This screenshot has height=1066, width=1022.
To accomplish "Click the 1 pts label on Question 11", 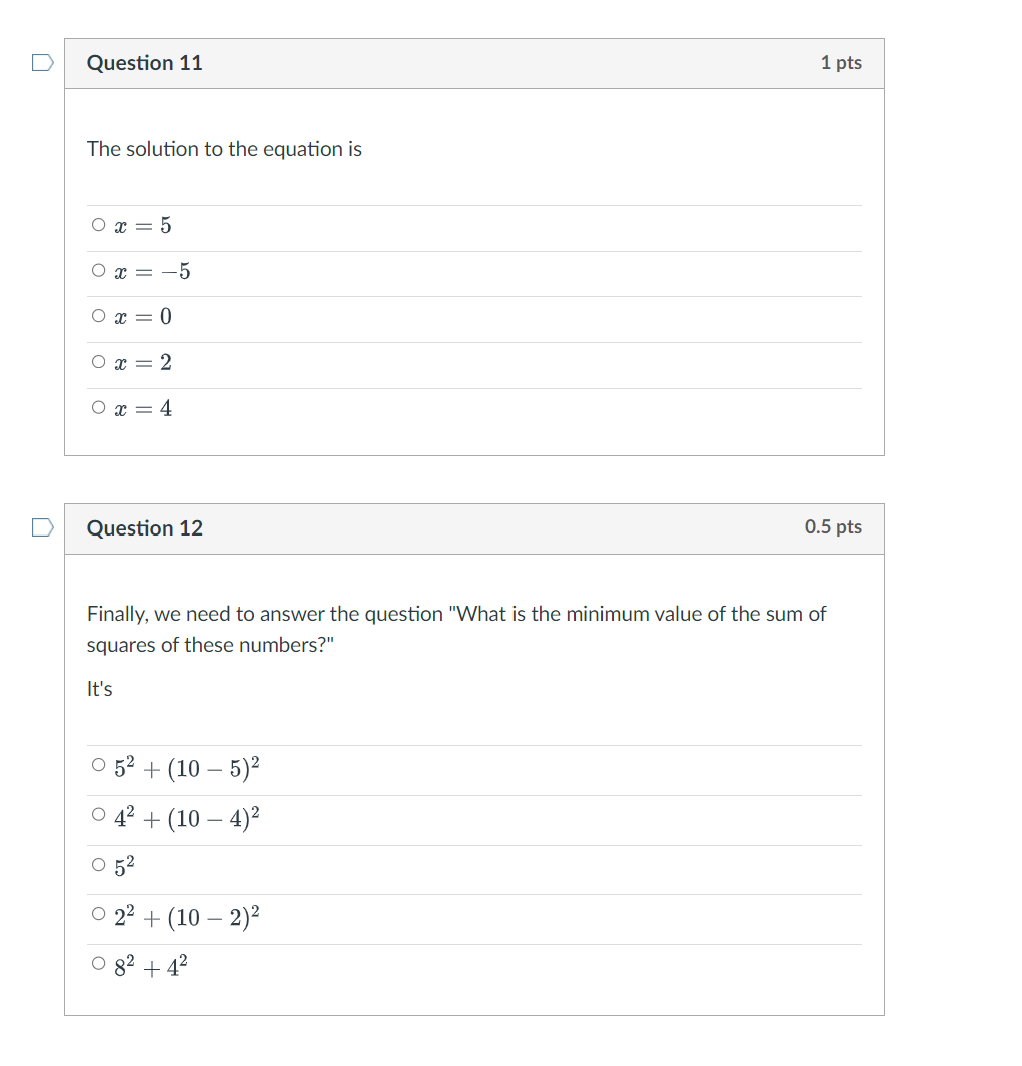I will pos(840,62).
